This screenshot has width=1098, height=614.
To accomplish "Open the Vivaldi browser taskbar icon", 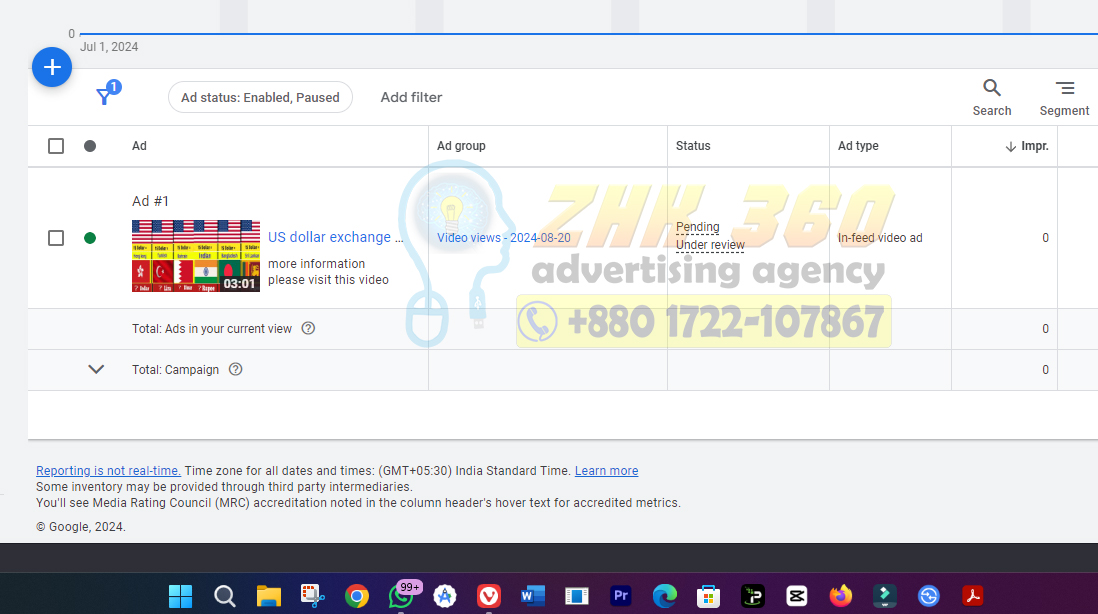I will click(x=489, y=596).
